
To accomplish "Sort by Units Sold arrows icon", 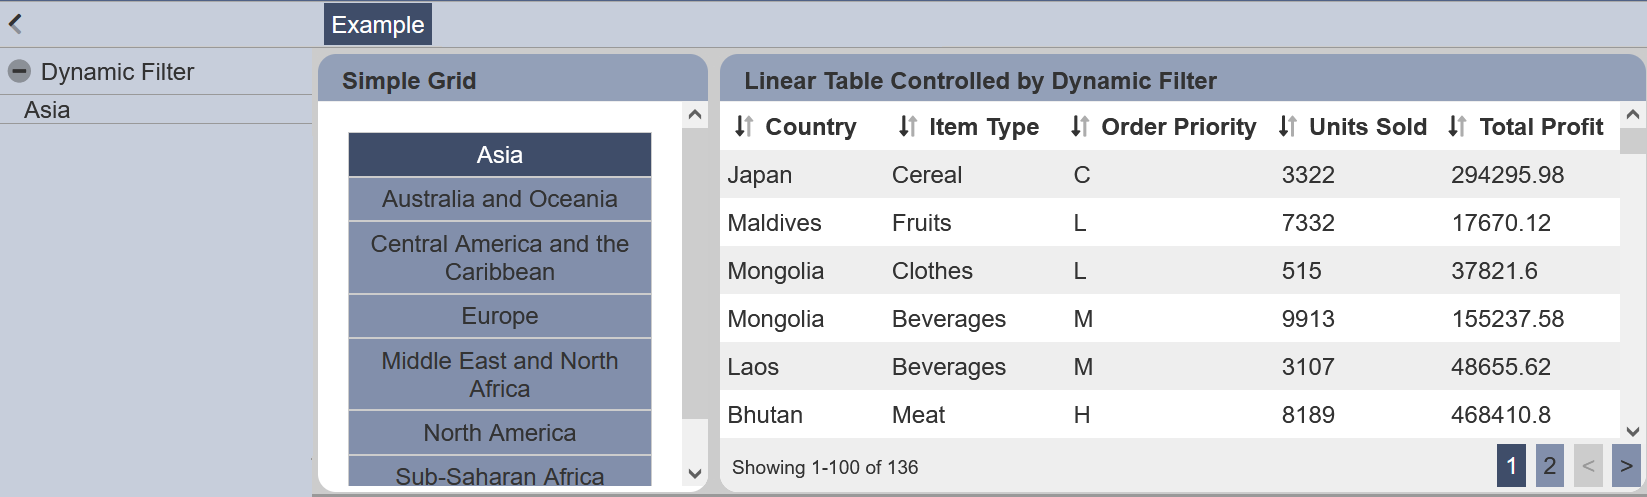I will [x=1288, y=127].
